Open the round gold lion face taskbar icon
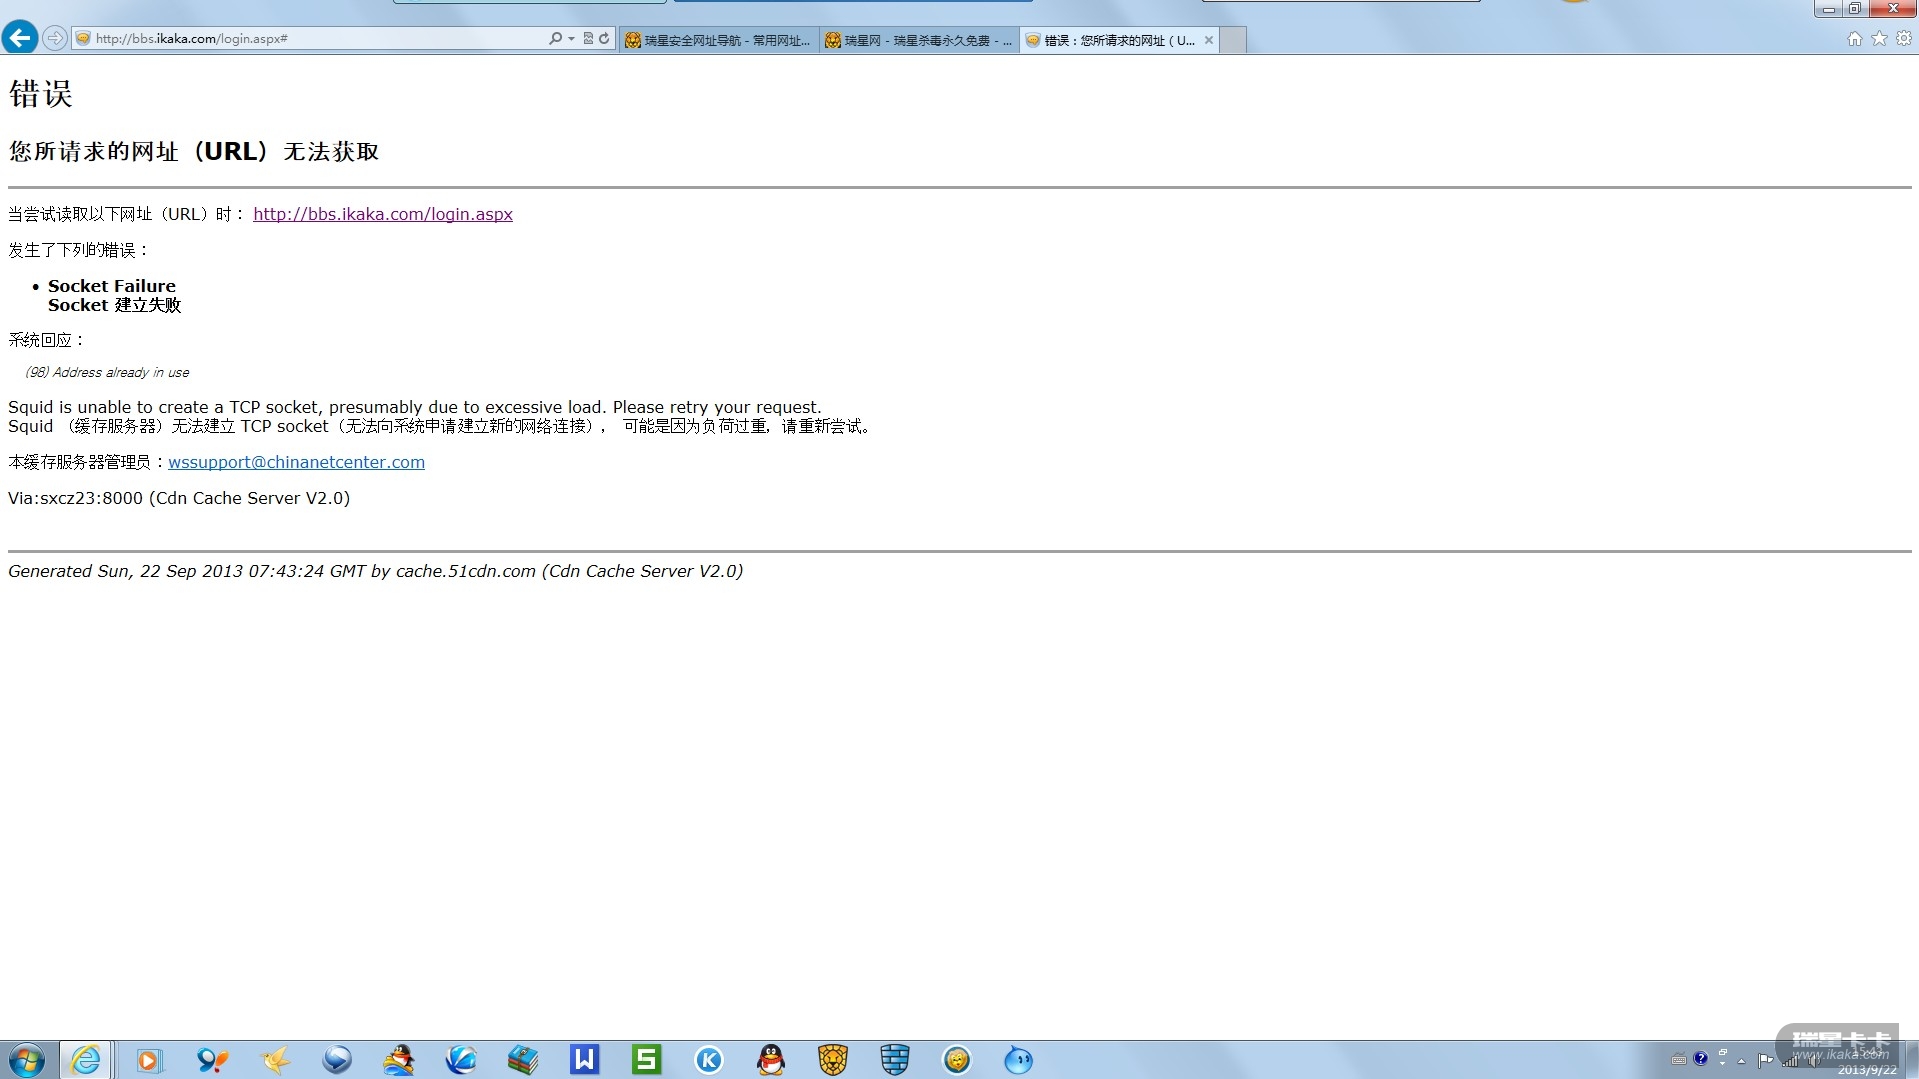Image resolution: width=1919 pixels, height=1079 pixels. click(x=957, y=1060)
